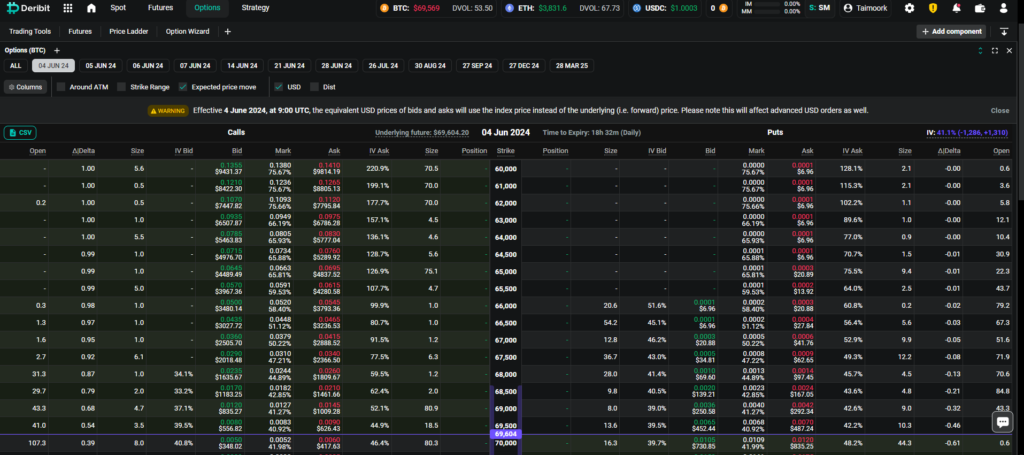This screenshot has width=1024, height=455.
Task: Open the Columns settings button
Action: [25, 87]
